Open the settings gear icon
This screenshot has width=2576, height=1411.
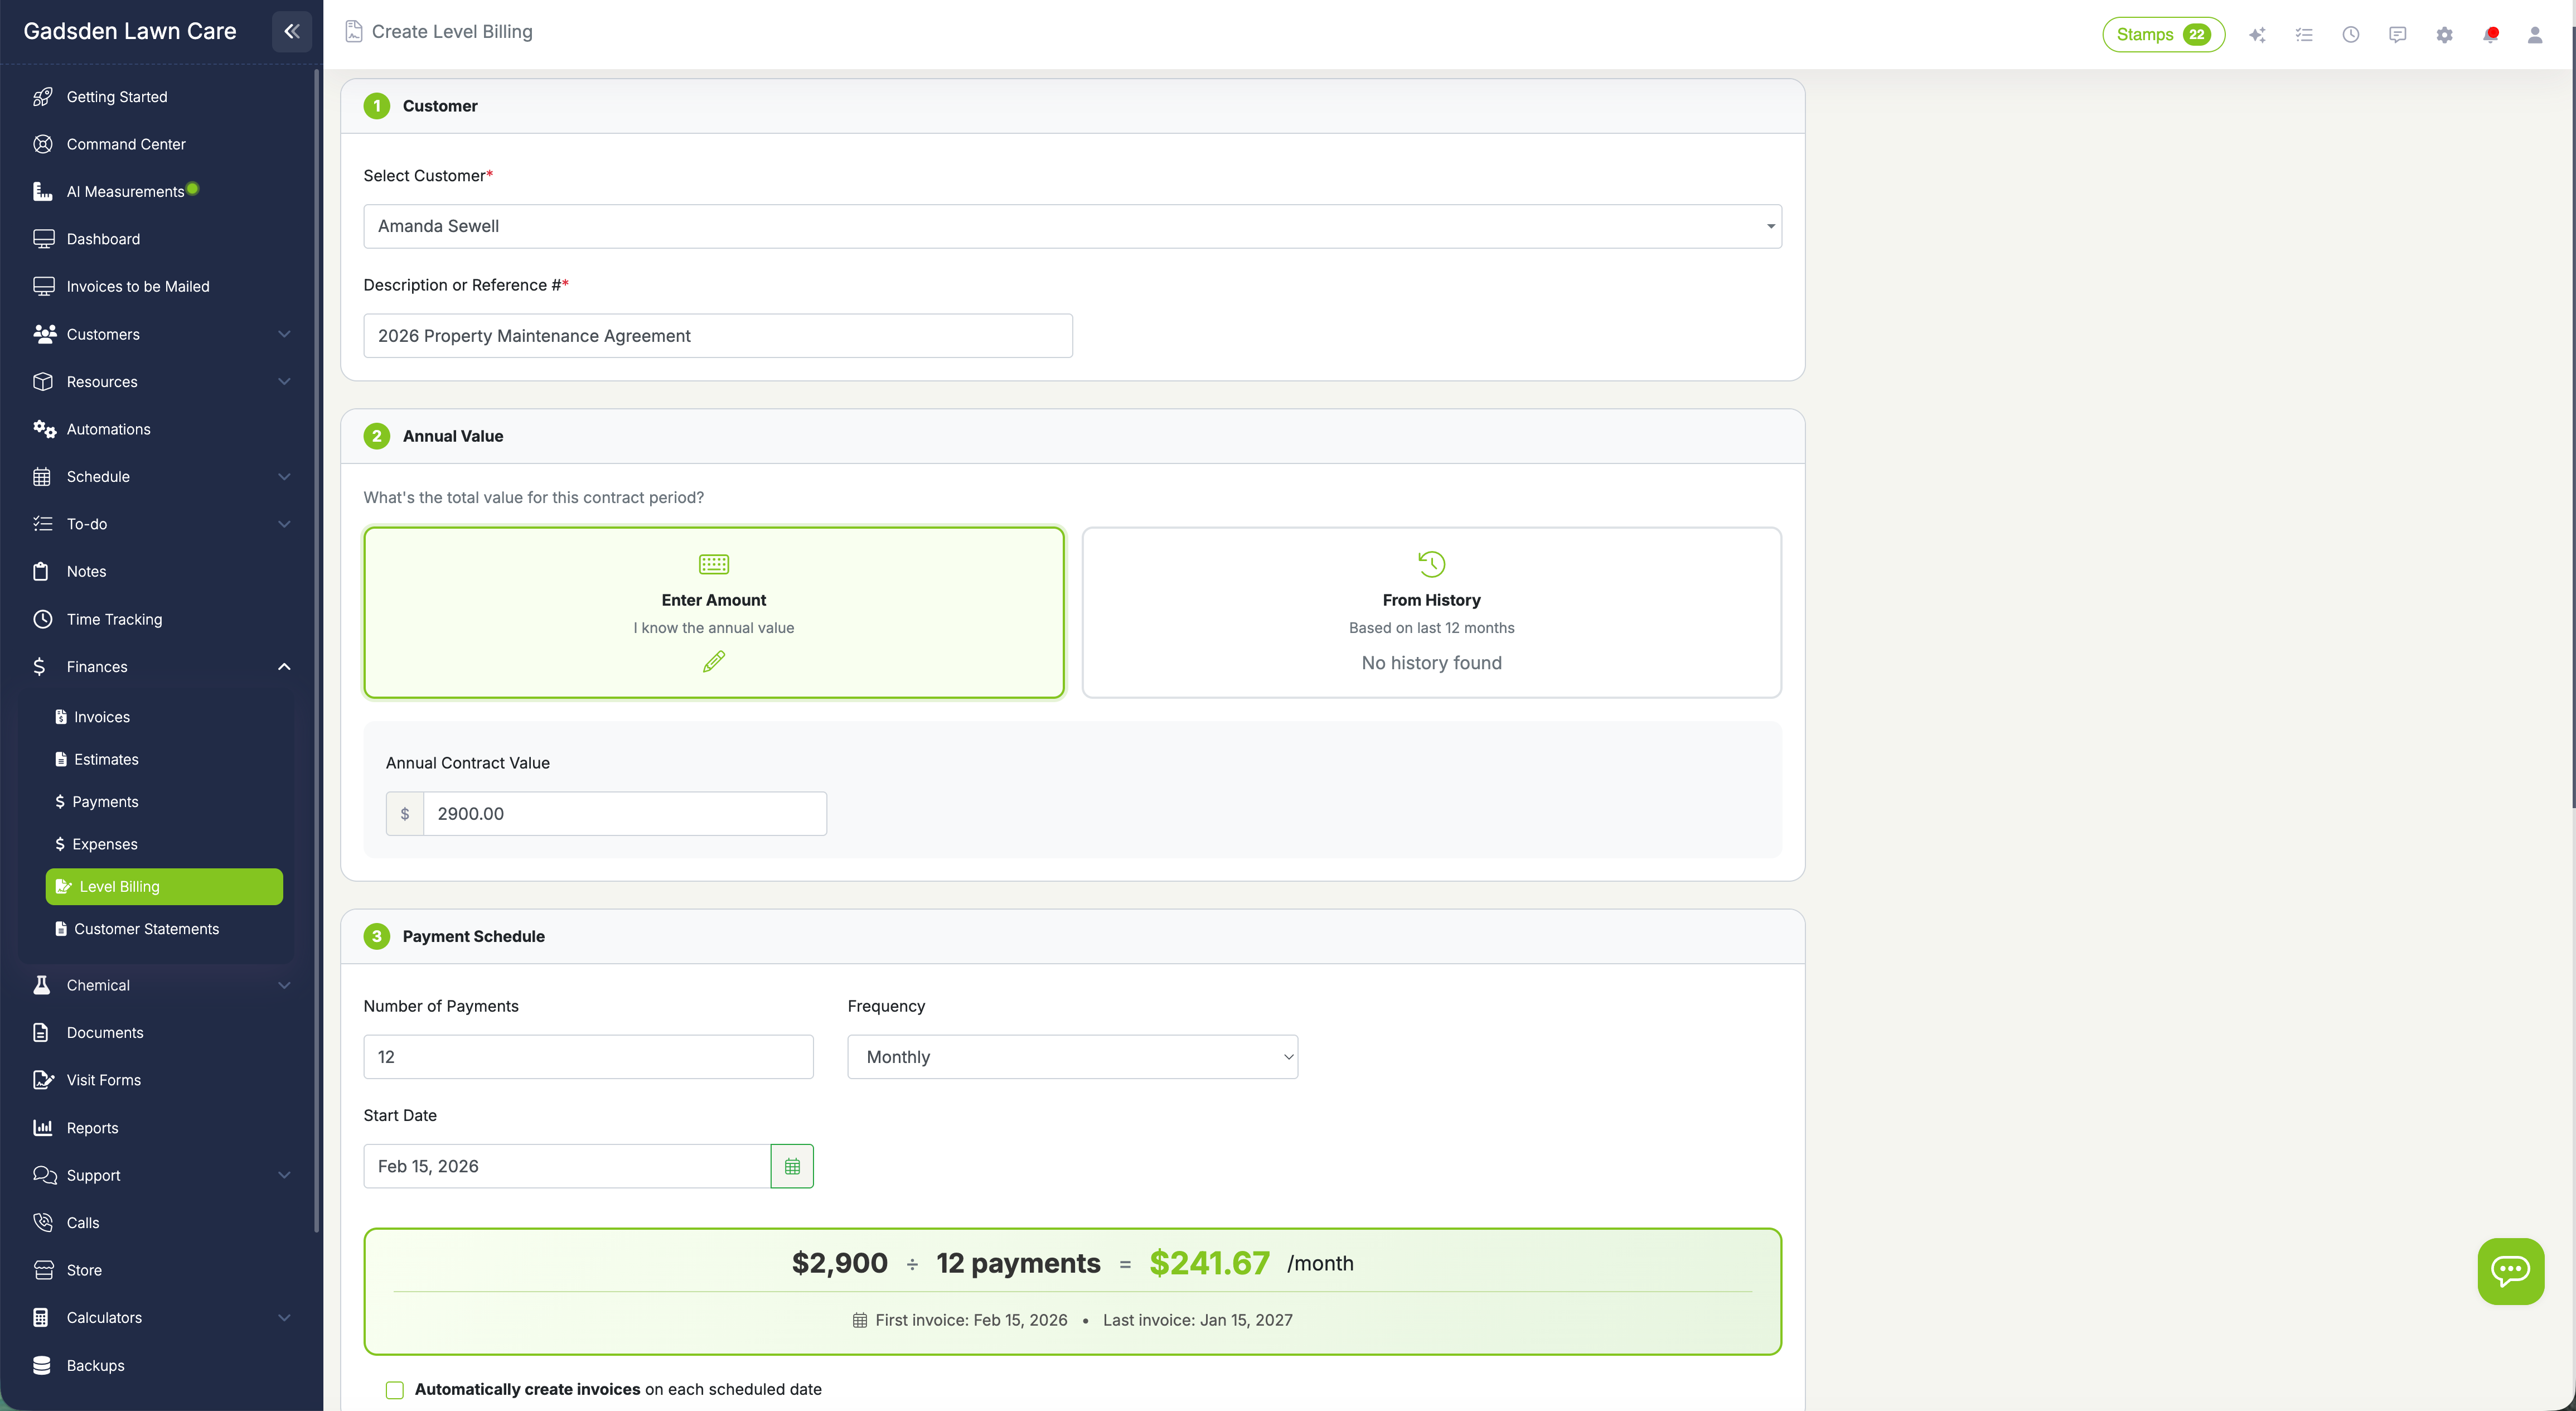(x=2444, y=35)
